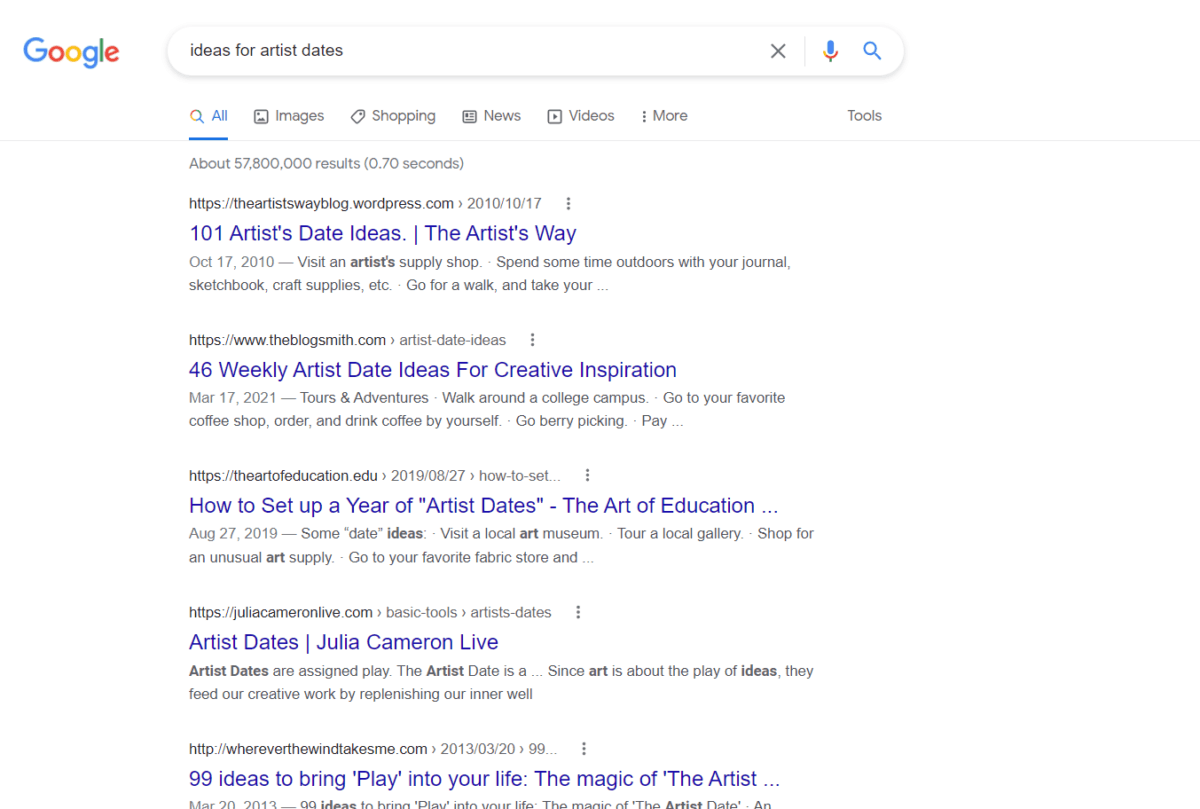Open the Tools filter options

tap(864, 115)
